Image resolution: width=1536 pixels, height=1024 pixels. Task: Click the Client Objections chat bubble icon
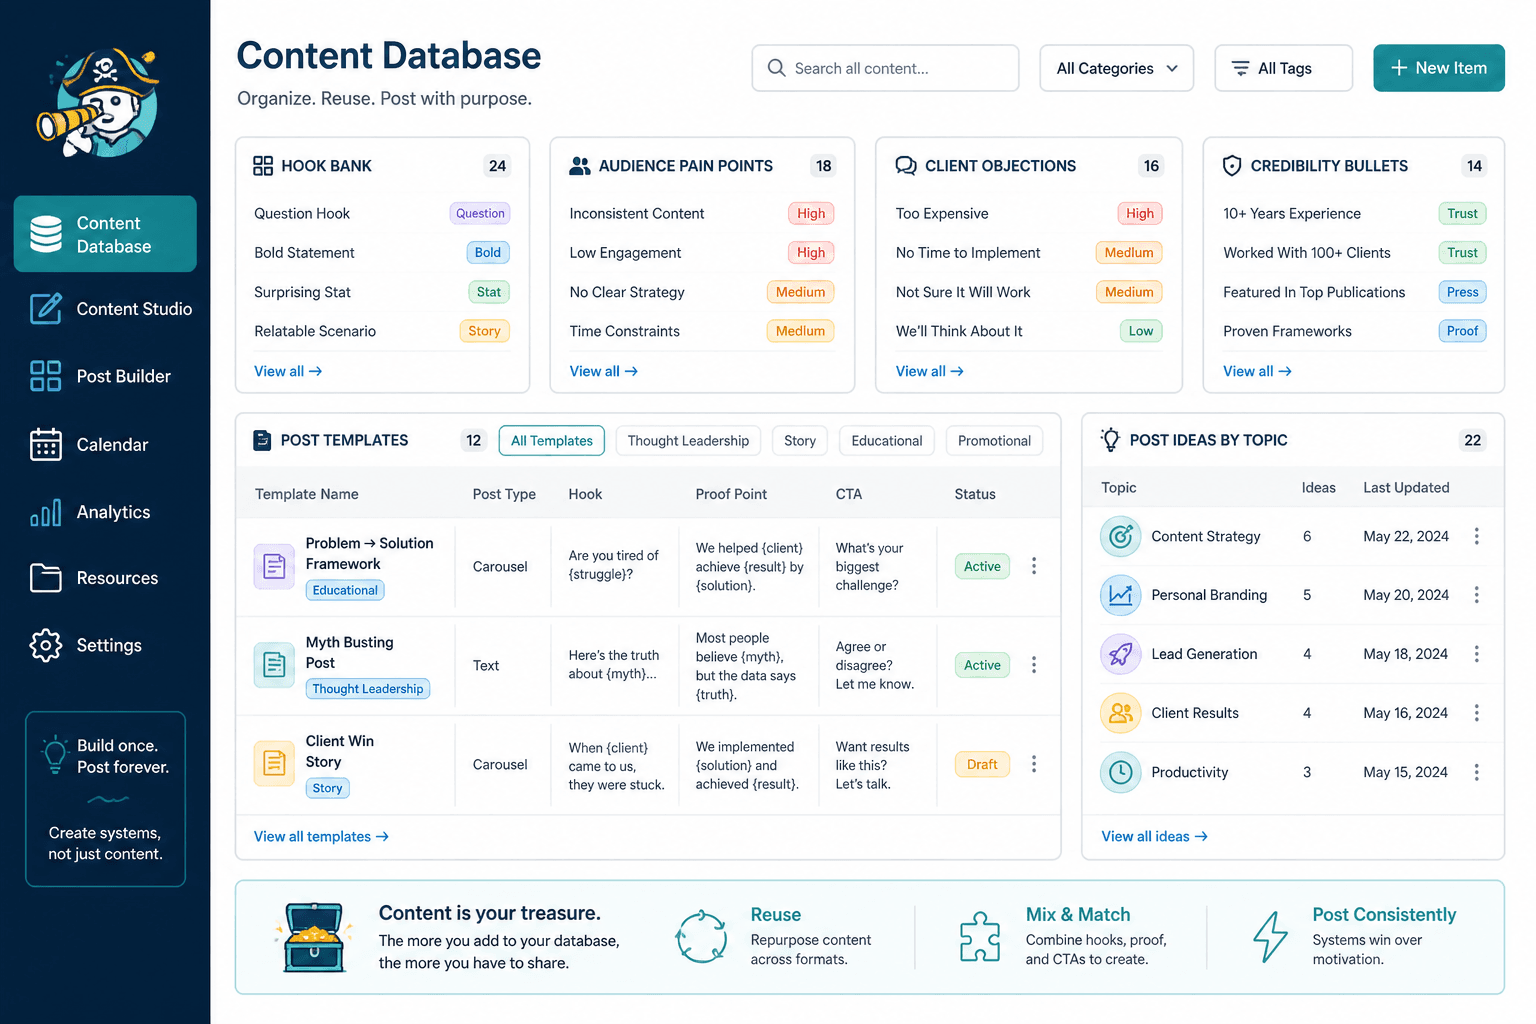[x=906, y=166]
